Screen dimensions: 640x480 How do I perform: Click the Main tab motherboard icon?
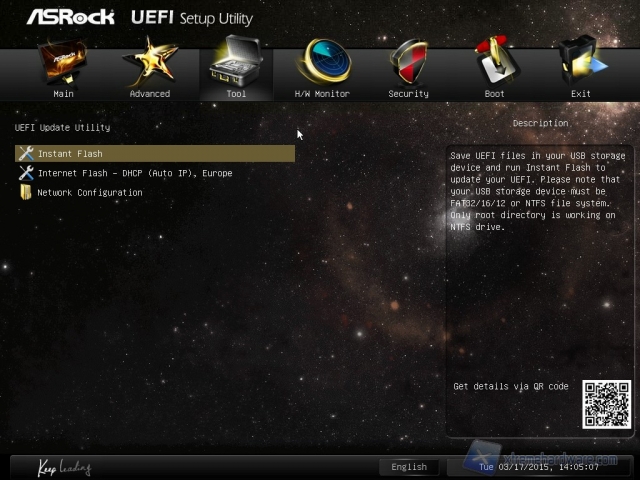coord(63,63)
